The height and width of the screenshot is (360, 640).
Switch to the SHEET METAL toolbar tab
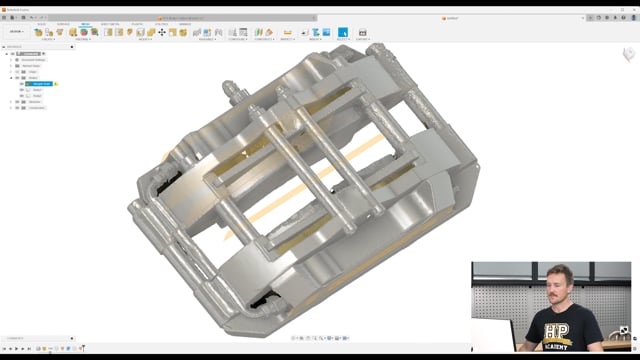click(x=110, y=24)
